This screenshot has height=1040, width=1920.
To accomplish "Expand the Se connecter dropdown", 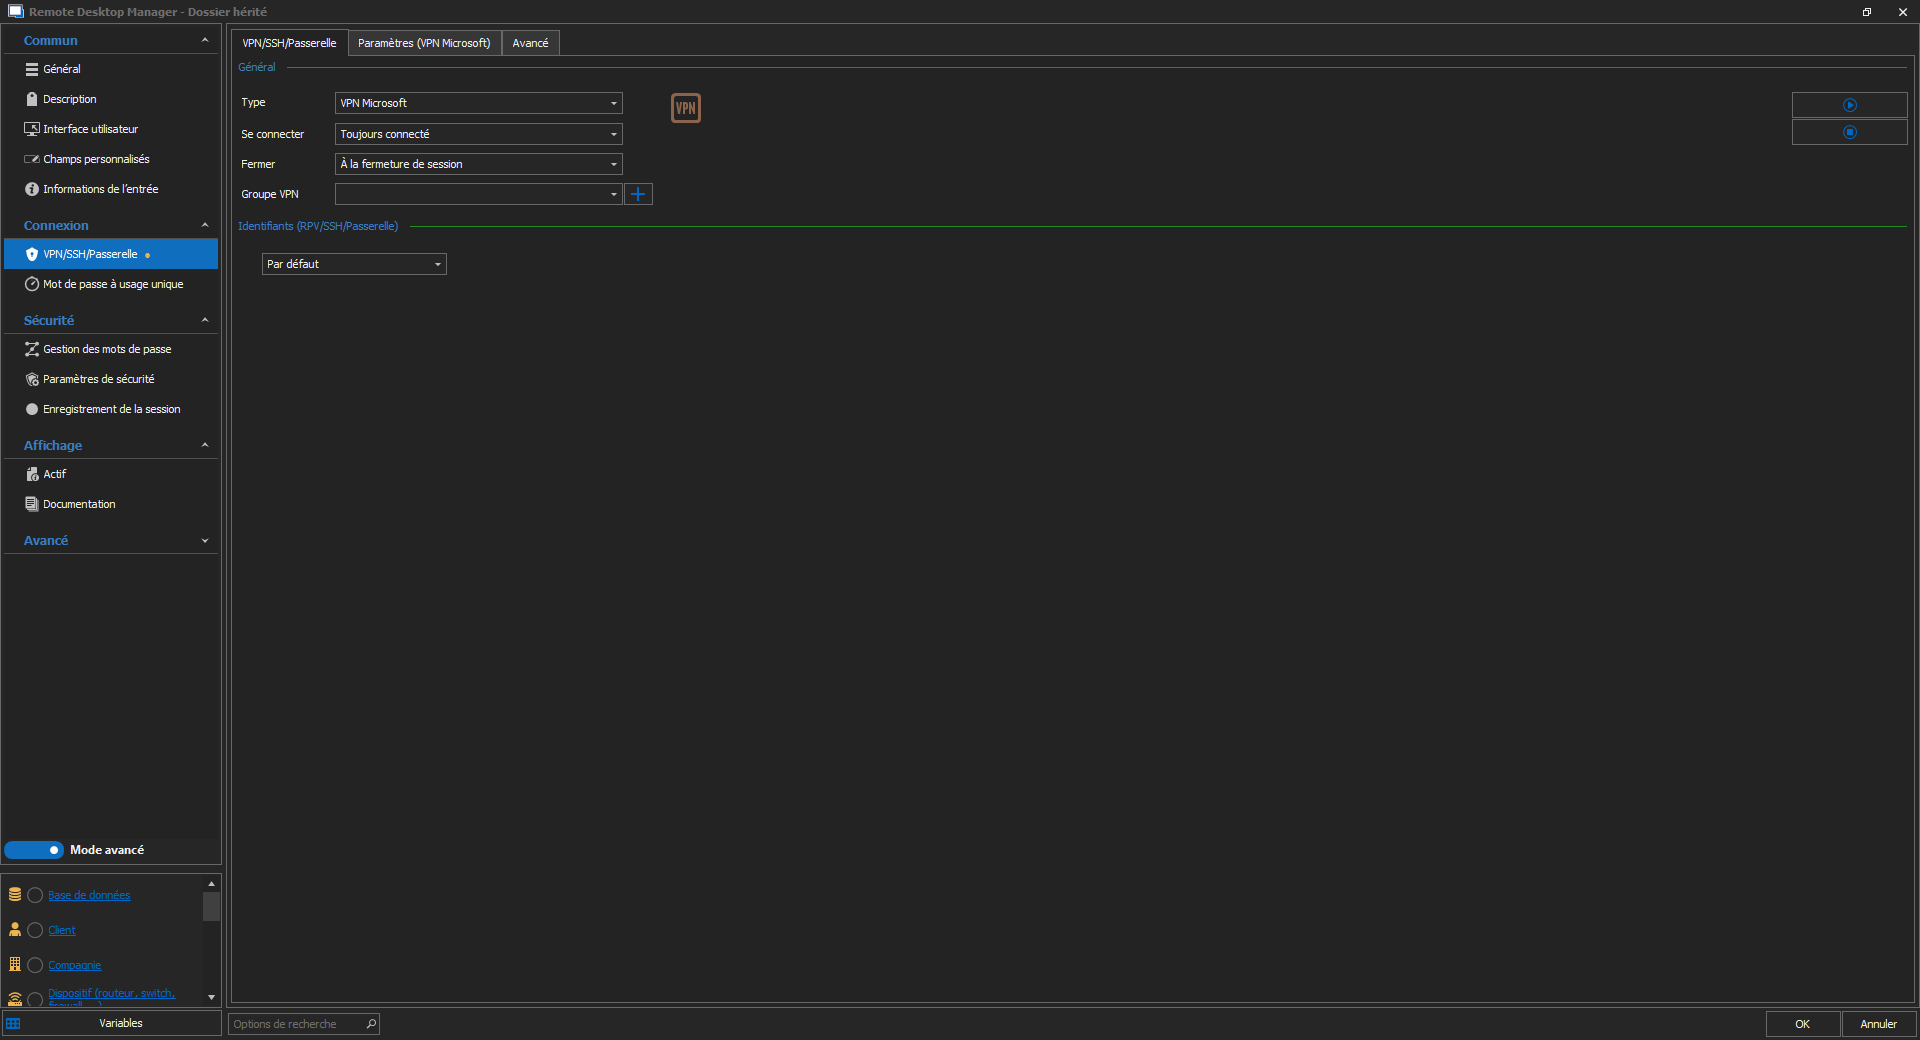I will (x=478, y=134).
